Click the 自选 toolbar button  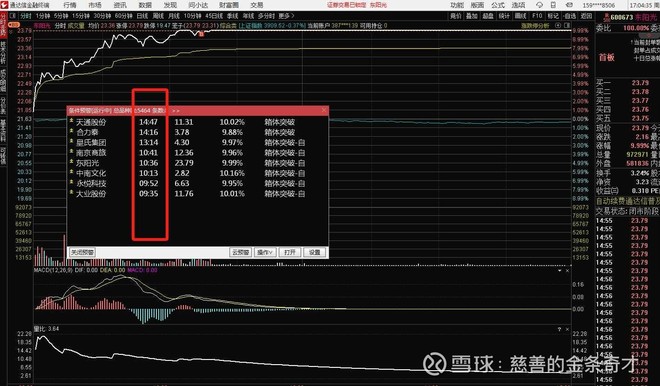pos(569,16)
